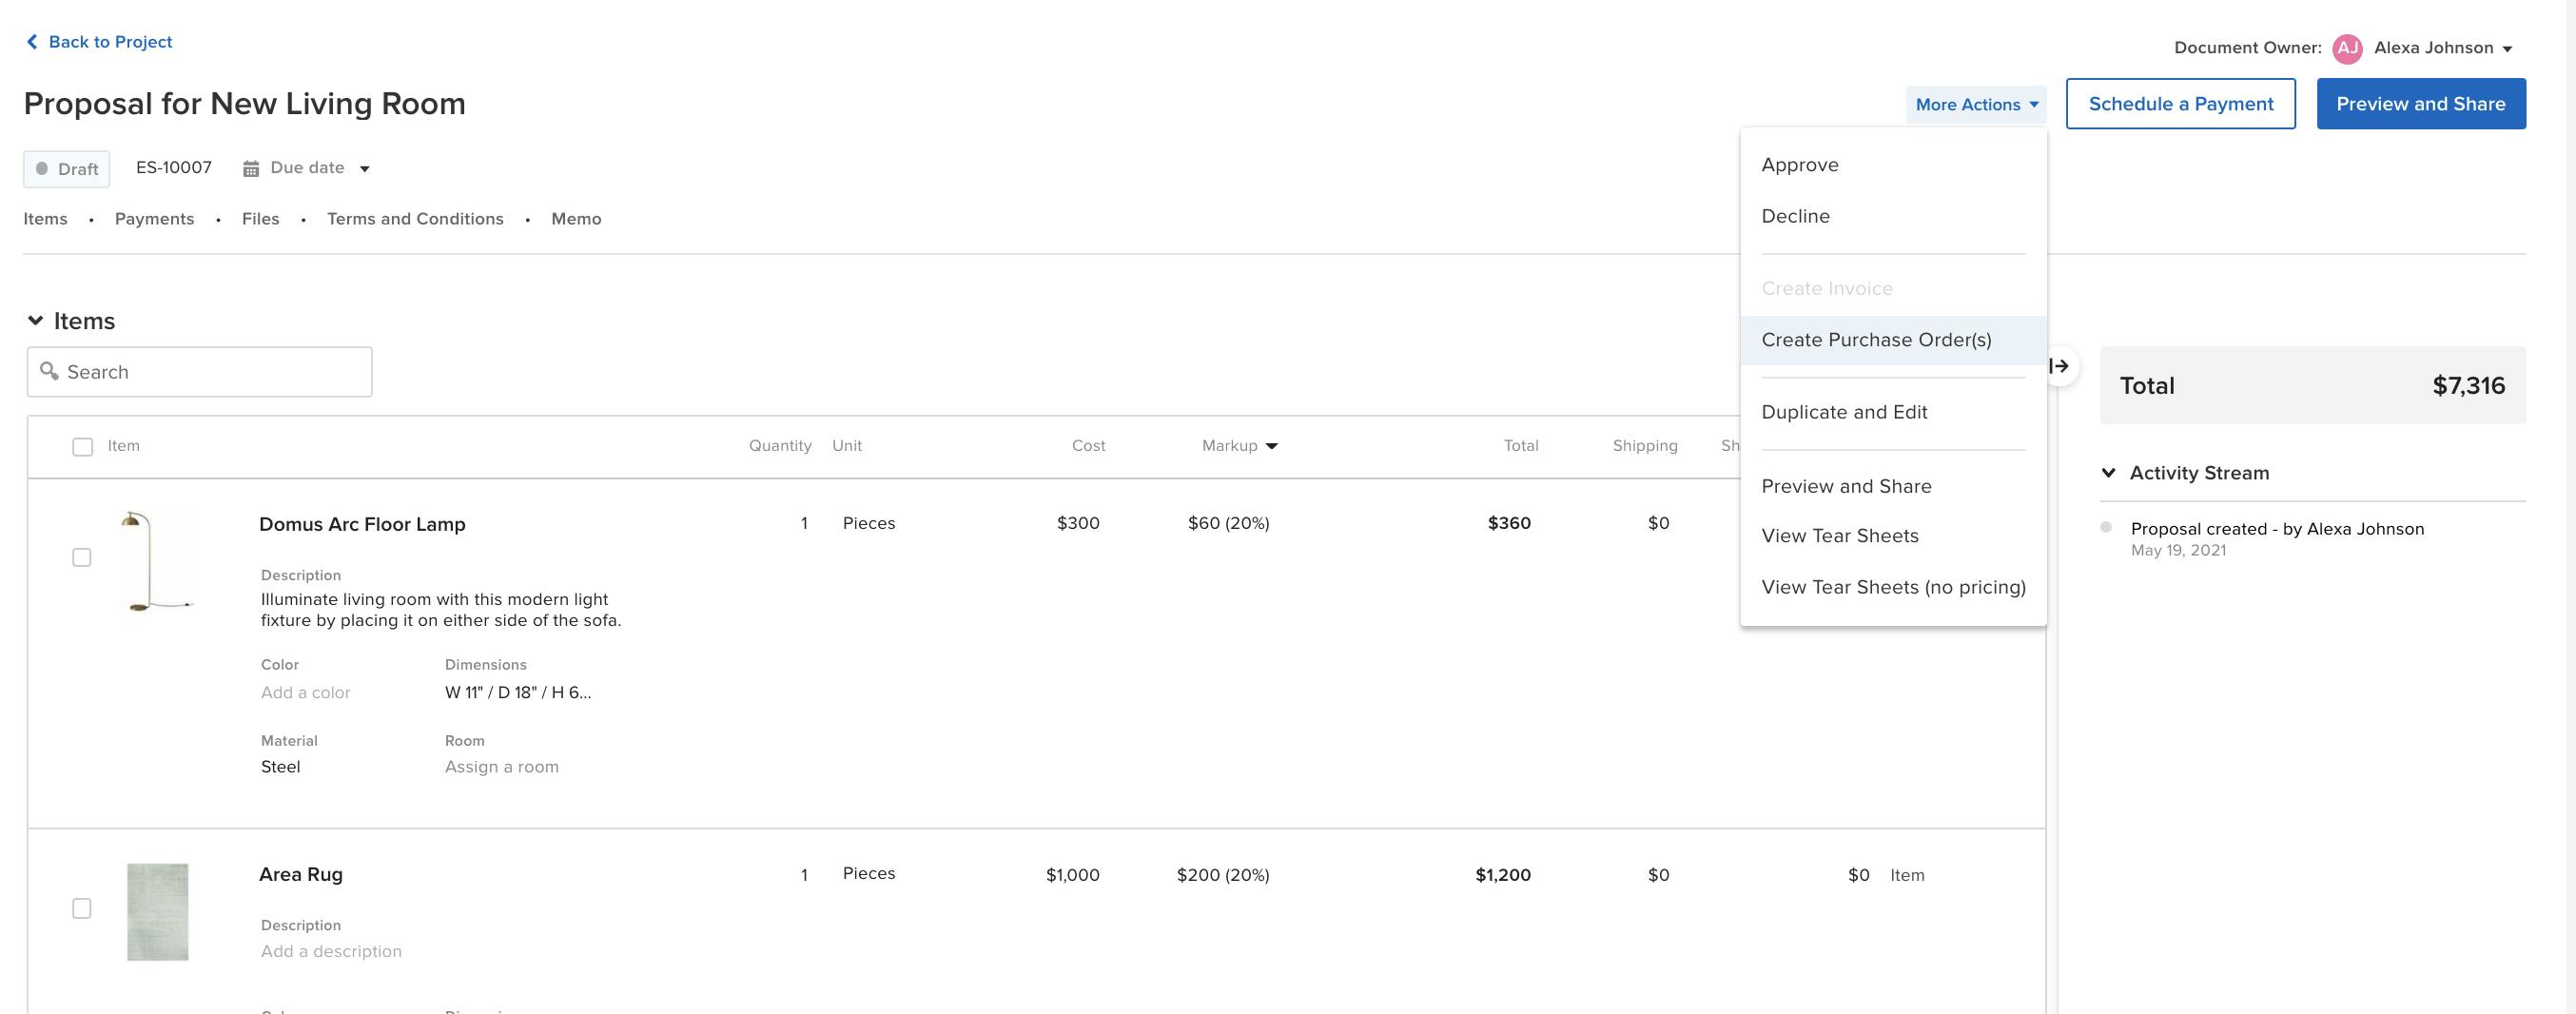Toggle the select-all checkbox in the item header

coord(83,446)
